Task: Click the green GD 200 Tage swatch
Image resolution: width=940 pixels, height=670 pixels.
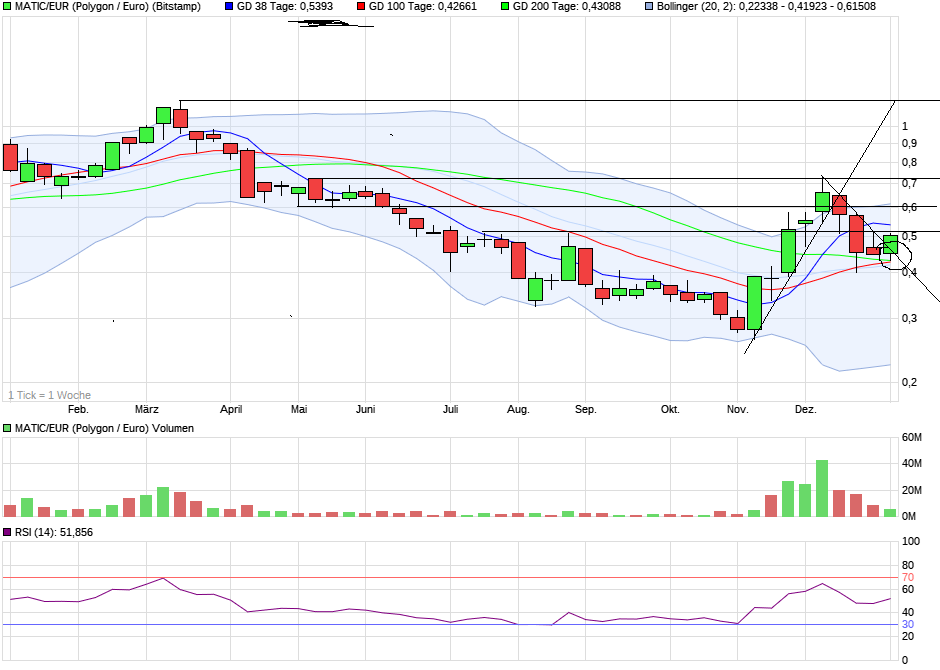Action: point(505,7)
